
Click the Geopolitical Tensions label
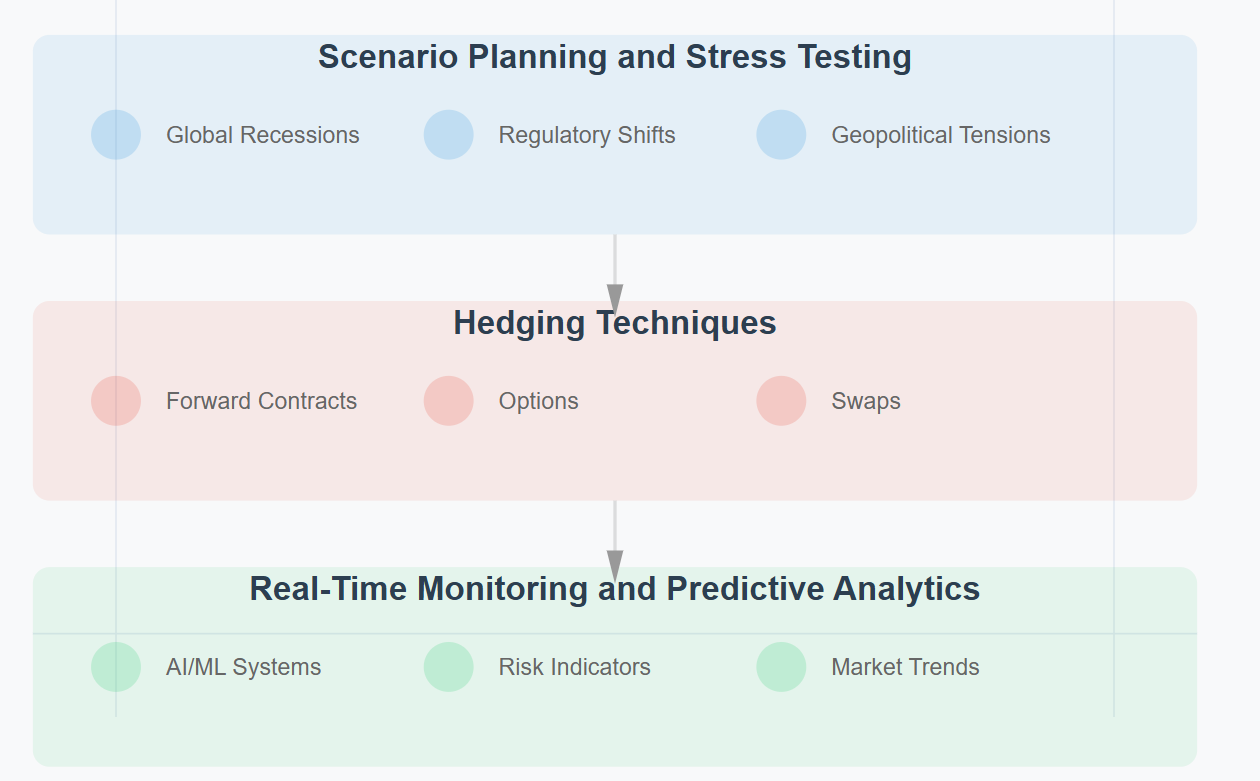[x=940, y=135]
